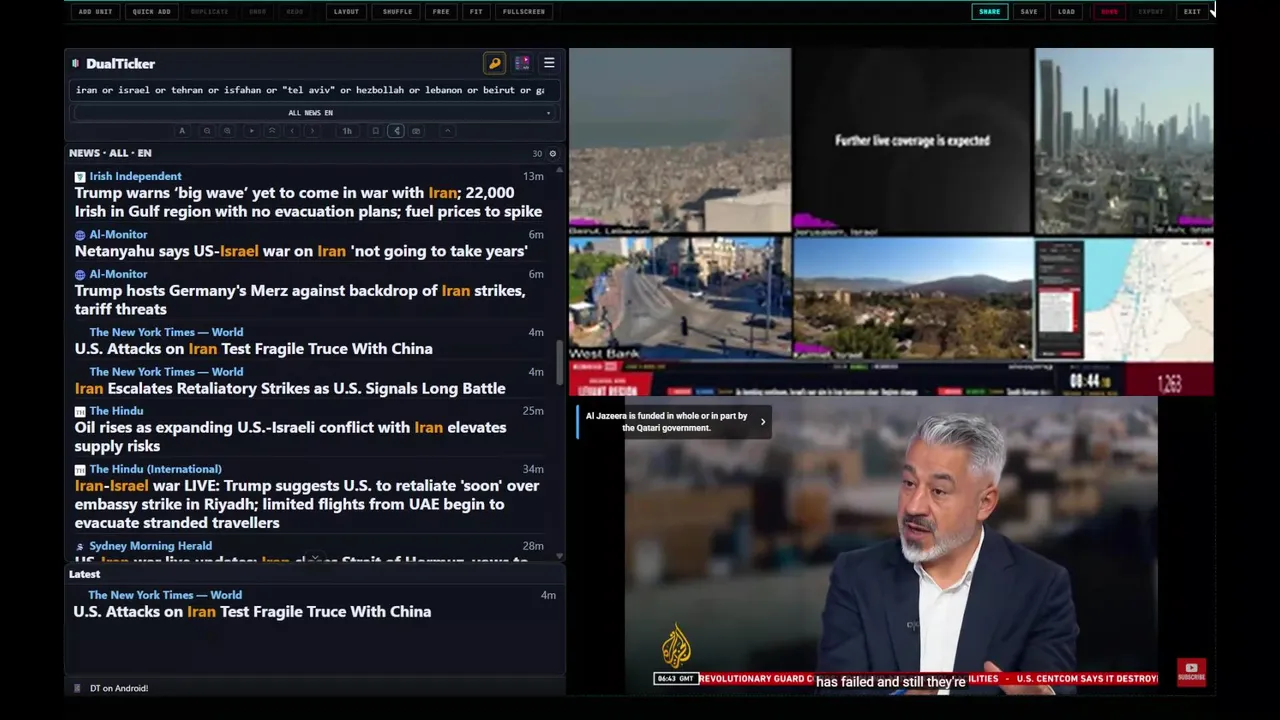Click the search query input field
This screenshot has height=720, width=1280.
(312, 90)
